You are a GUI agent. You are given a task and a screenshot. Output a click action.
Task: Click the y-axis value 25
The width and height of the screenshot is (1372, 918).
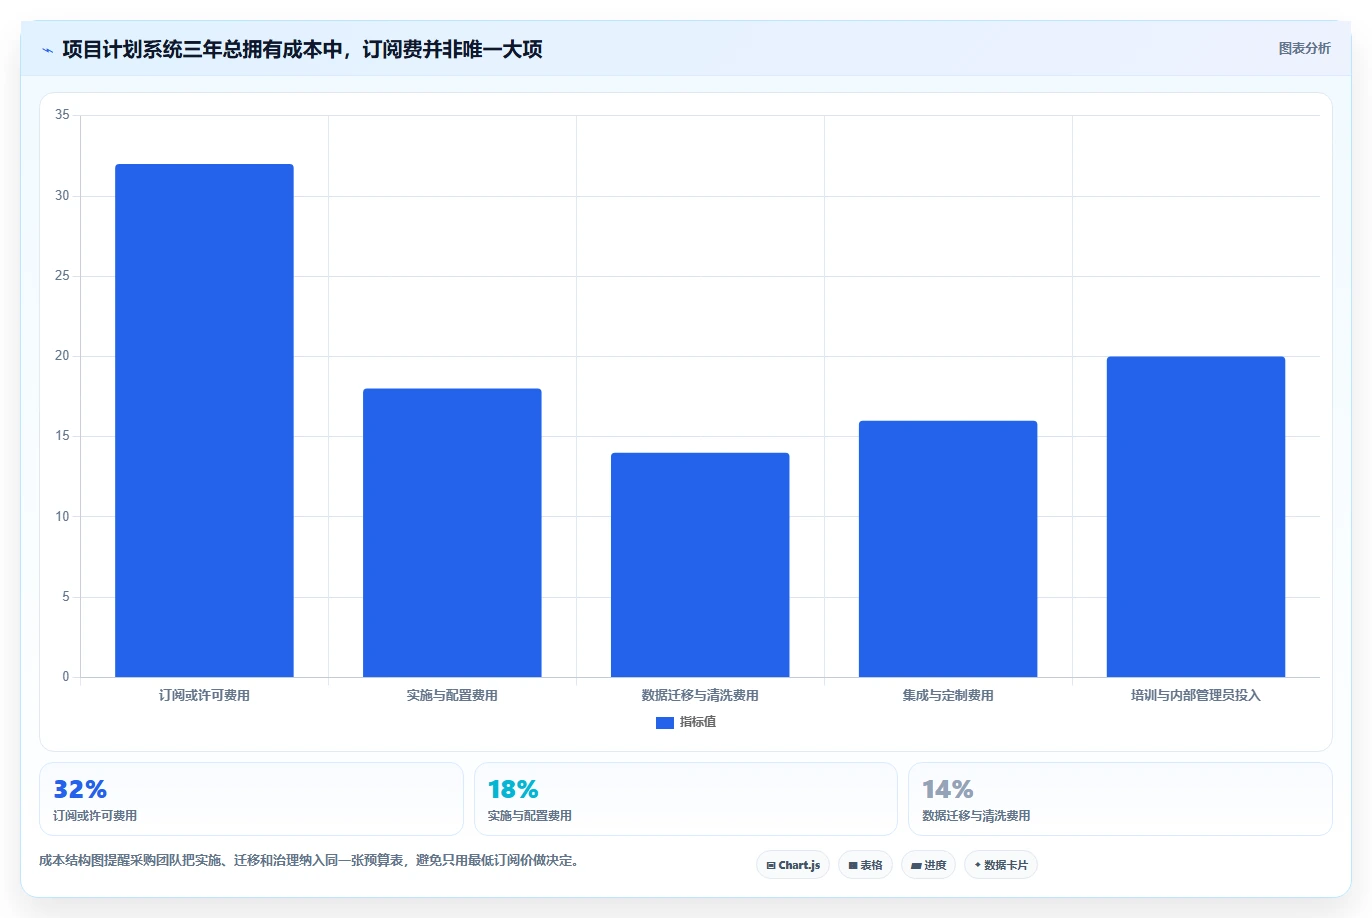pos(62,276)
